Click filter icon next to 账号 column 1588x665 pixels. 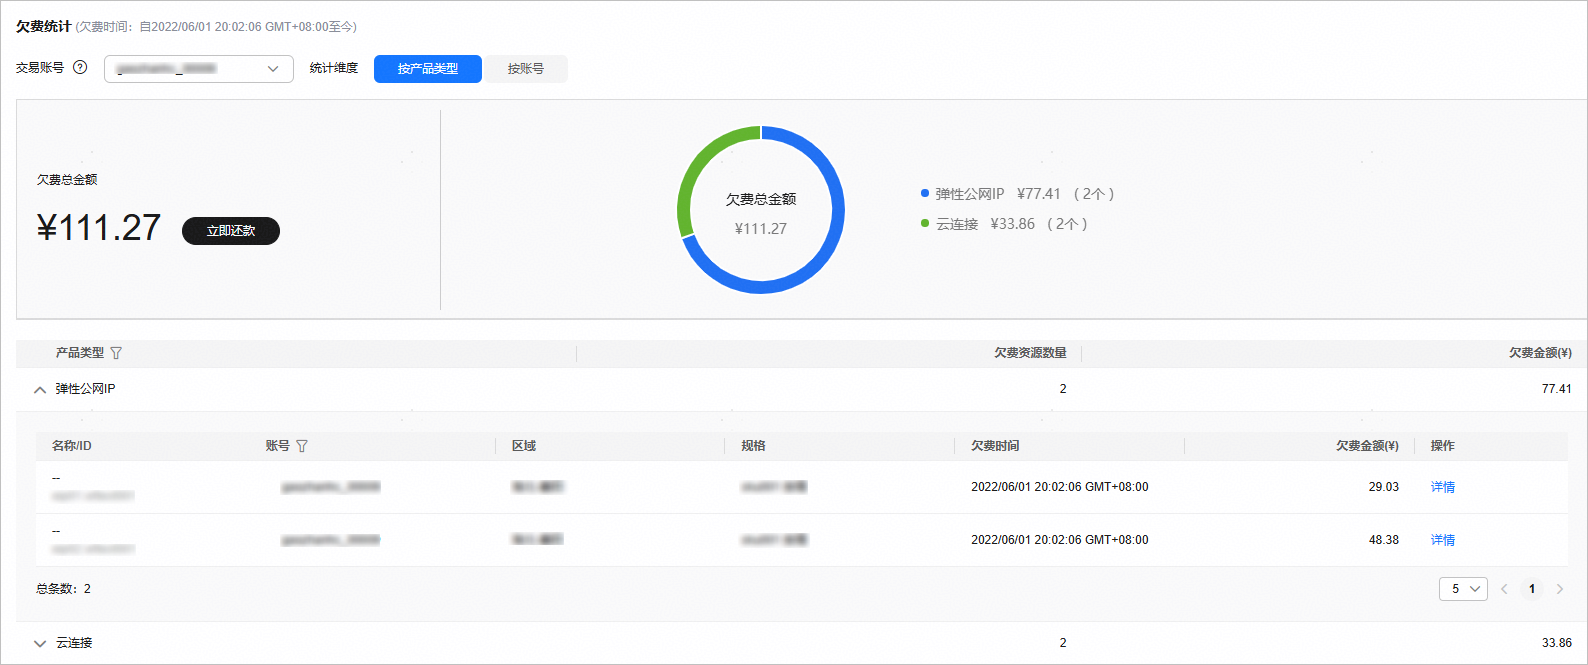click(302, 446)
